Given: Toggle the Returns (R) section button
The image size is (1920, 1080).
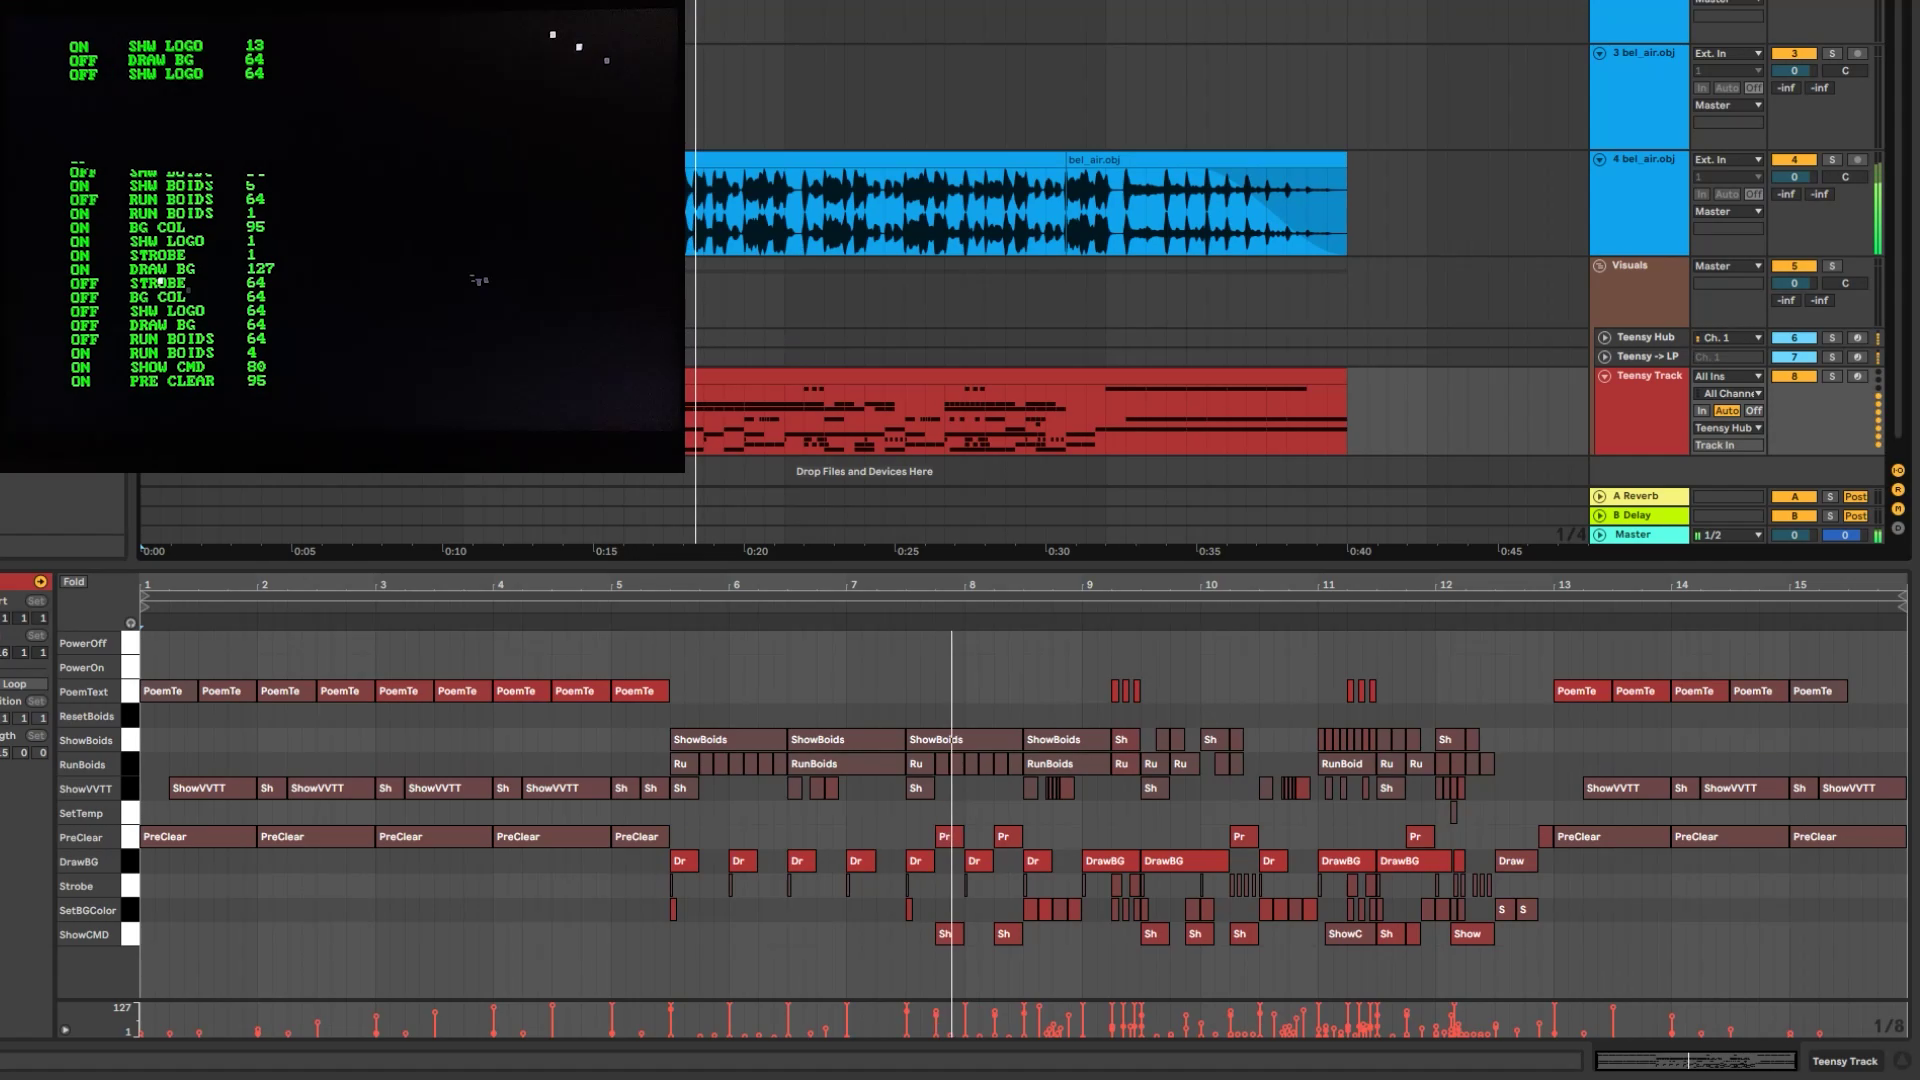Looking at the screenshot, I should 1898,490.
